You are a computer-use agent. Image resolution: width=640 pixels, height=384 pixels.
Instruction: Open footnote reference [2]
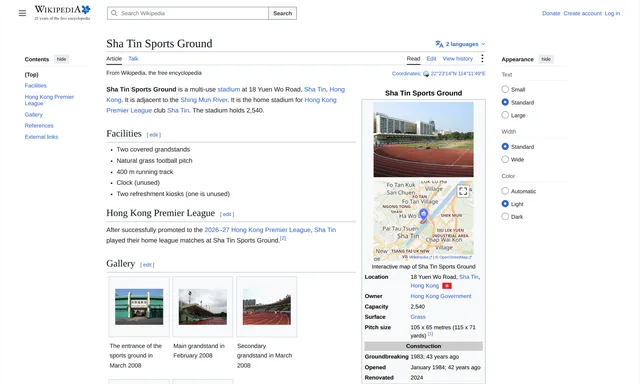(283, 238)
